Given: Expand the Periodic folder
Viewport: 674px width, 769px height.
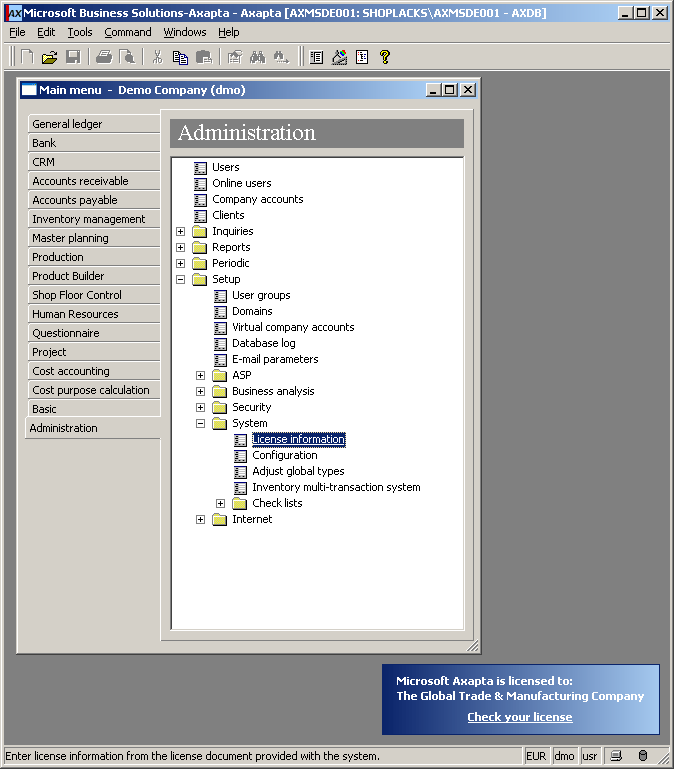Looking at the screenshot, I should [x=181, y=263].
